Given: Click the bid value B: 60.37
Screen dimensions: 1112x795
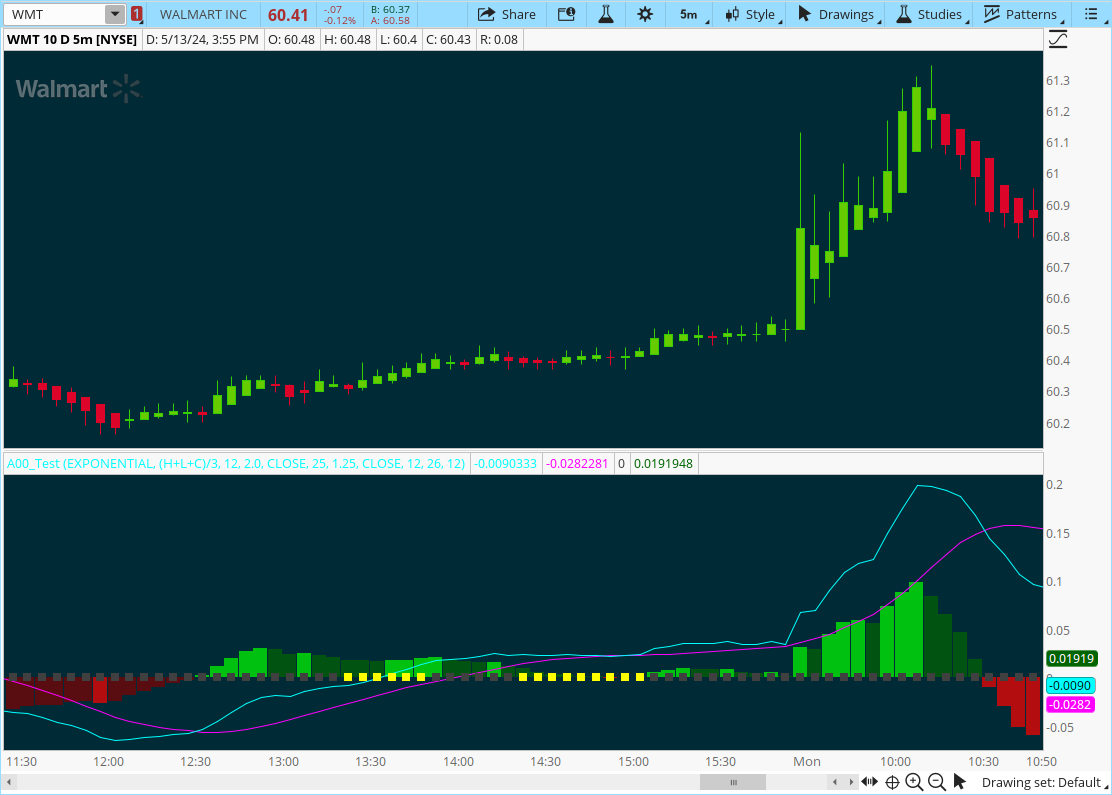Looking at the screenshot, I should 390,9.
